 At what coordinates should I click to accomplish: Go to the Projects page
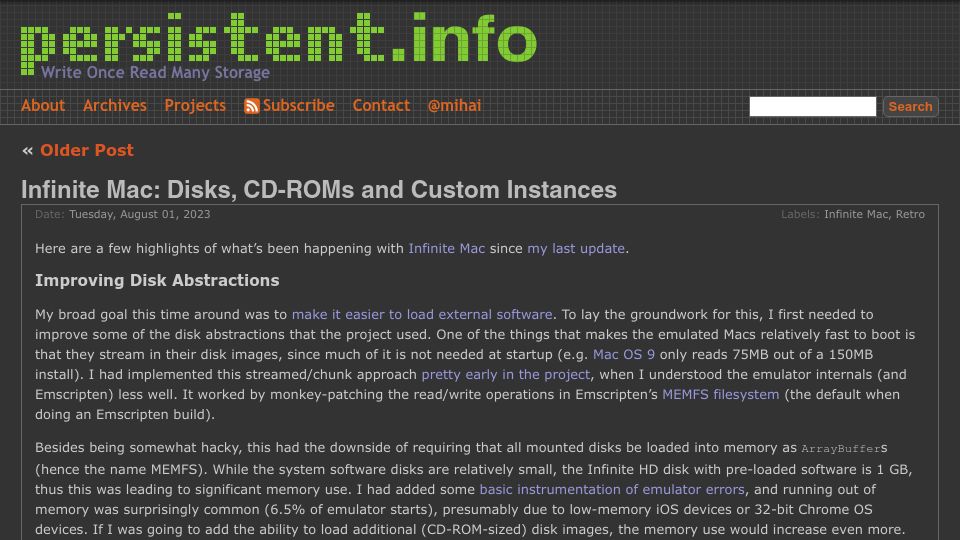195,106
